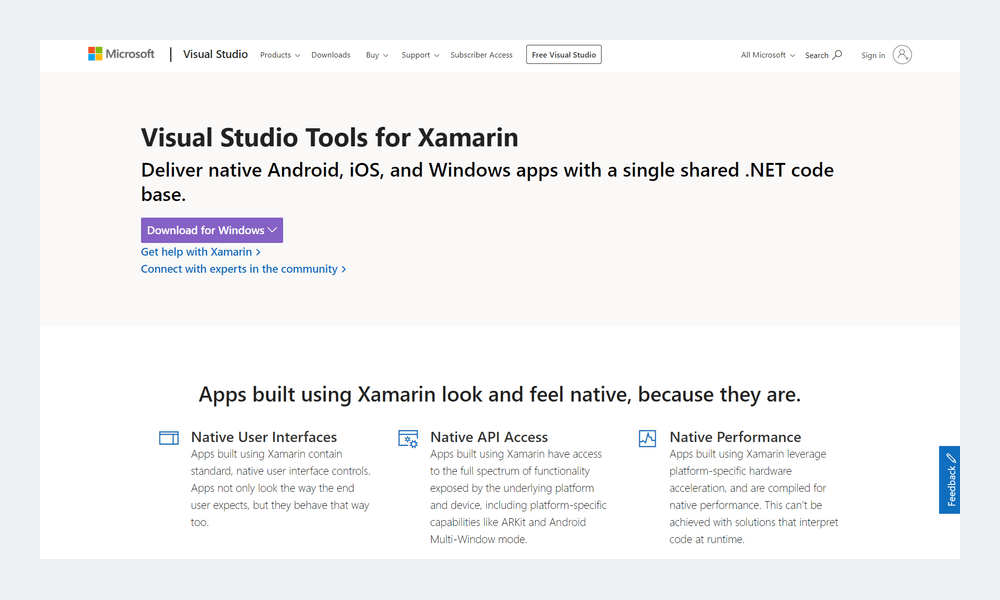Expand the All Microsoft menu

coord(768,55)
